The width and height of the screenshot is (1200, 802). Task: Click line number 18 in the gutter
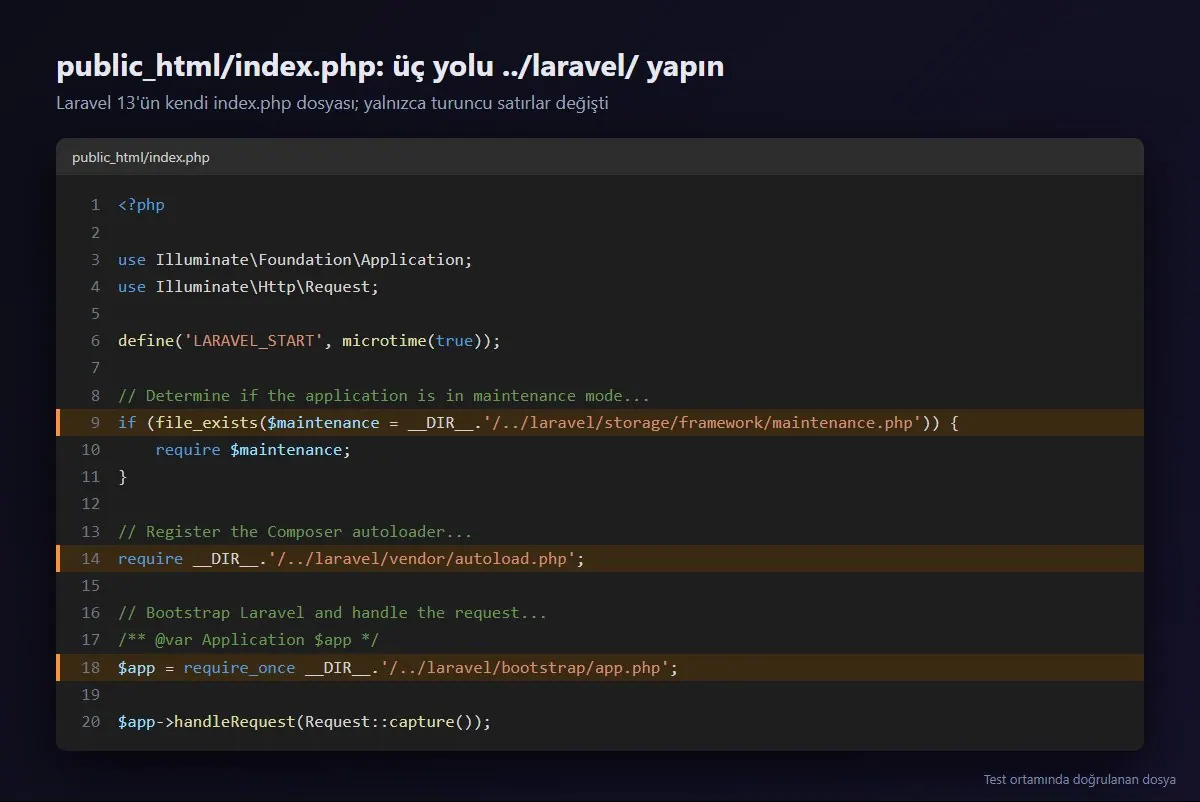91,667
